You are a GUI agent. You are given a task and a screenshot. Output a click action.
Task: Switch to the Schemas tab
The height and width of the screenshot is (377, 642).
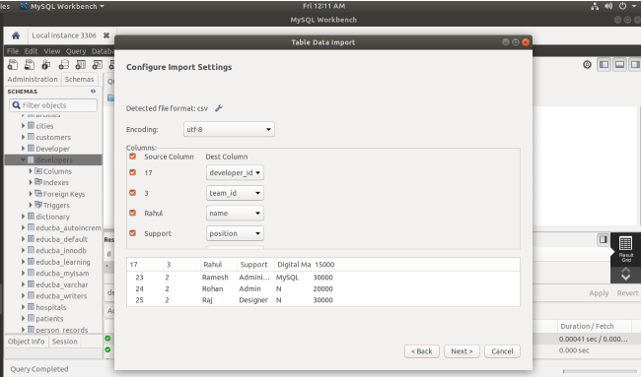click(x=79, y=79)
